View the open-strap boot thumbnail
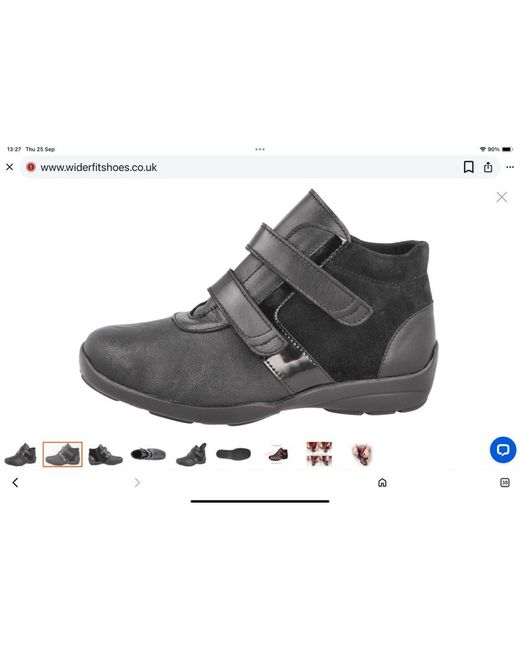Image resolution: width=520 pixels, height=650 pixels. [x=191, y=454]
